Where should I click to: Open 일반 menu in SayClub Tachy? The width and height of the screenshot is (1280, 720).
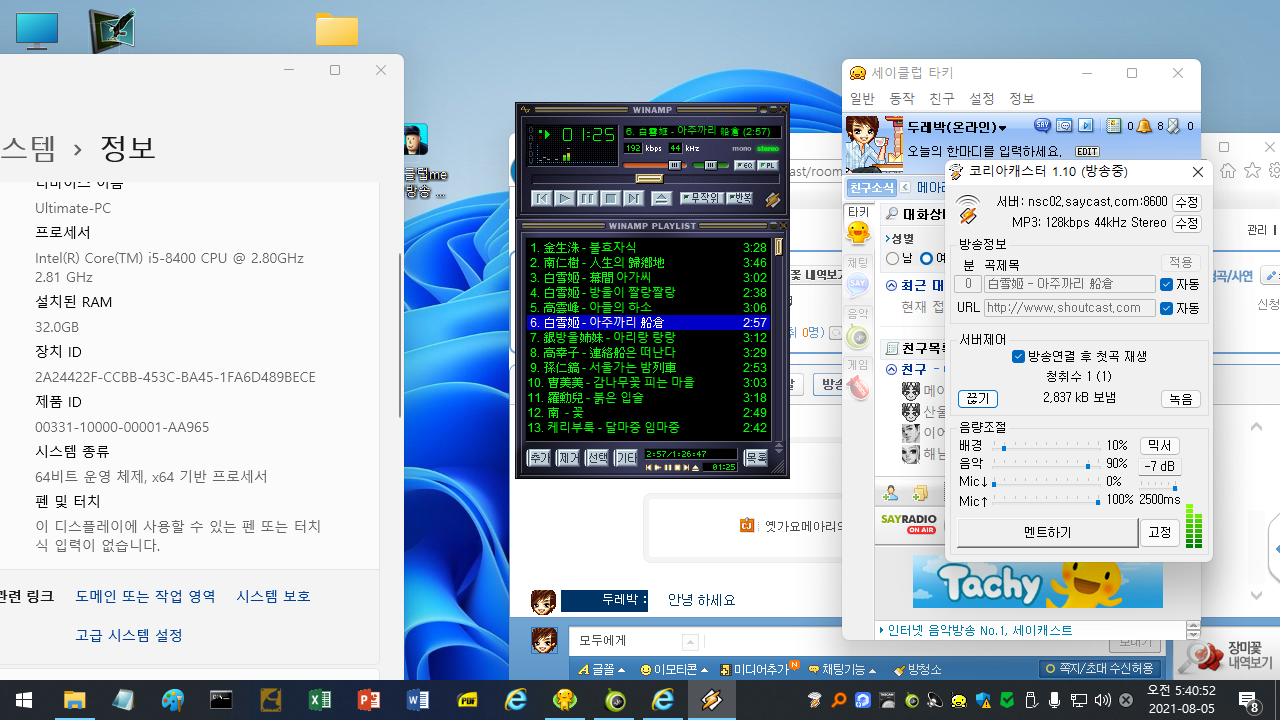click(862, 99)
